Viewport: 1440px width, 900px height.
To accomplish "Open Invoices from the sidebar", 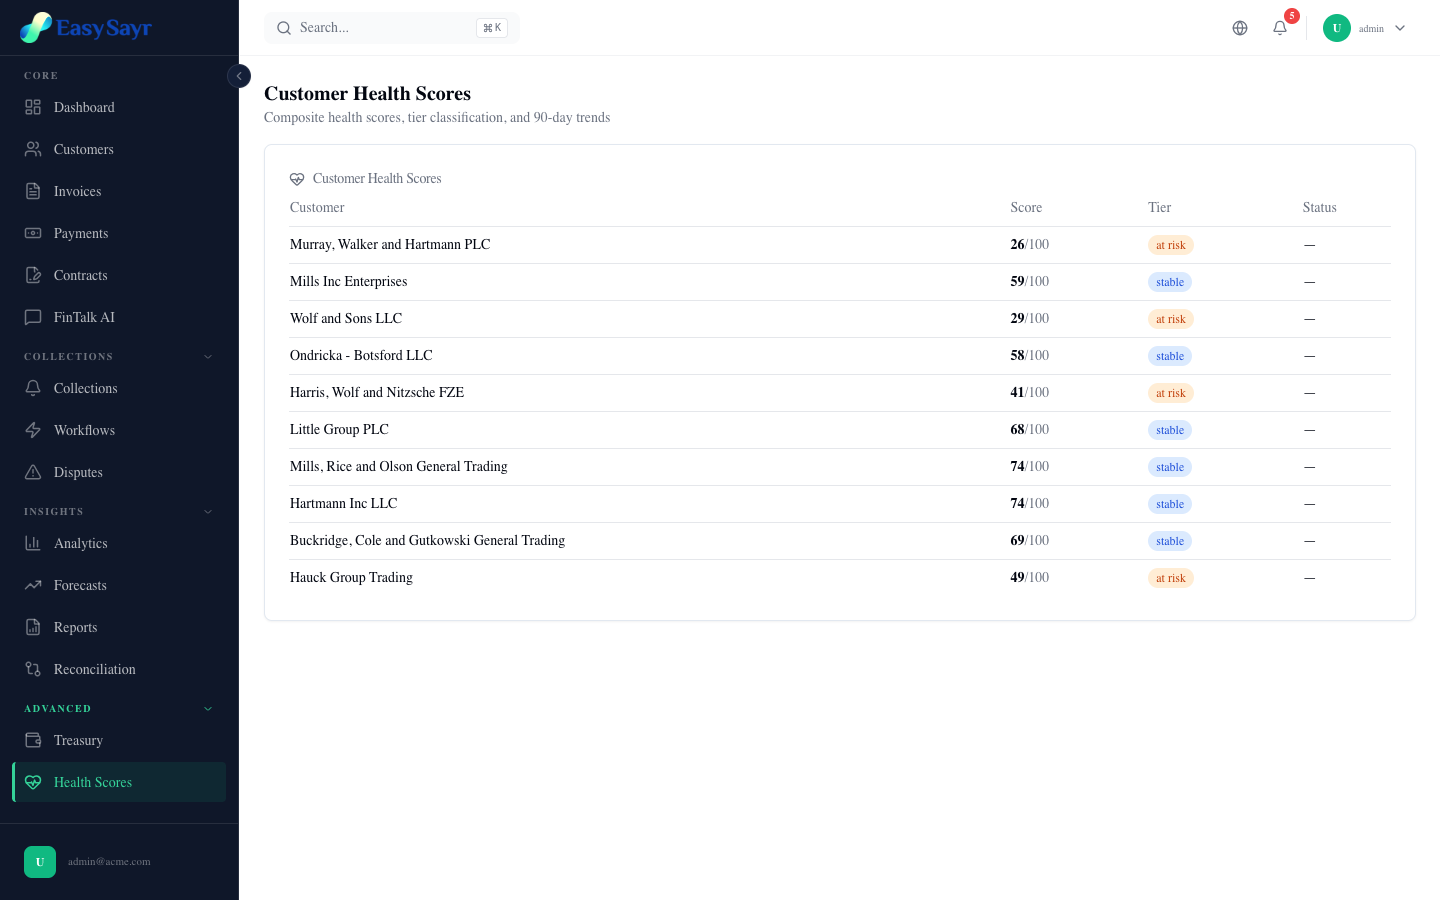I will pyautogui.click(x=77, y=191).
